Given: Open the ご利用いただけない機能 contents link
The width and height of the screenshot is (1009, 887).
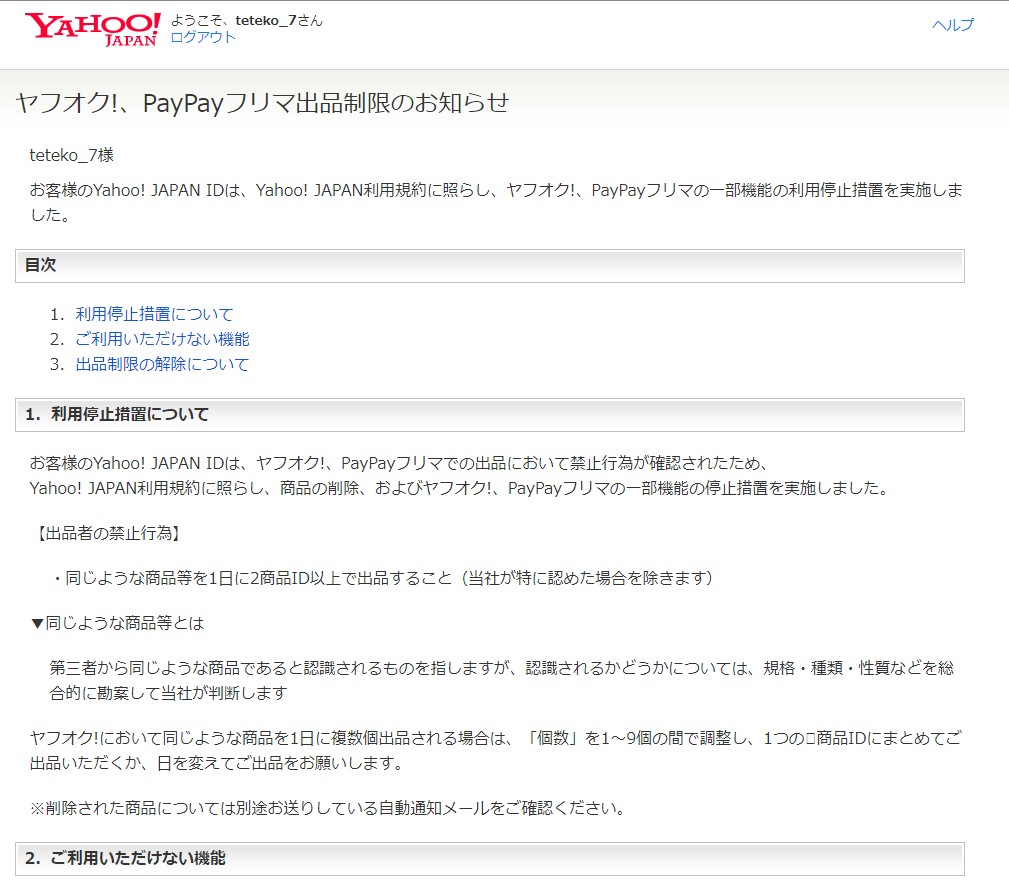Looking at the screenshot, I should (162, 339).
